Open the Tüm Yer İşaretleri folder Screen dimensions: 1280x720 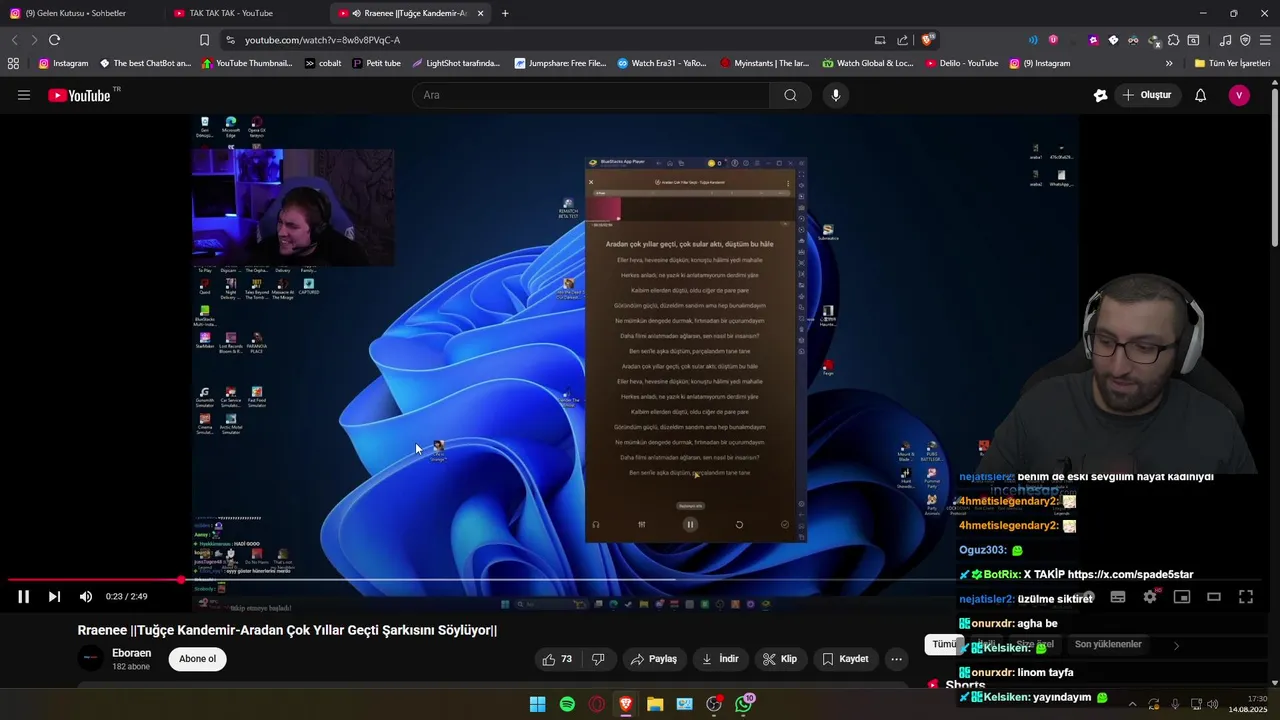click(1232, 63)
